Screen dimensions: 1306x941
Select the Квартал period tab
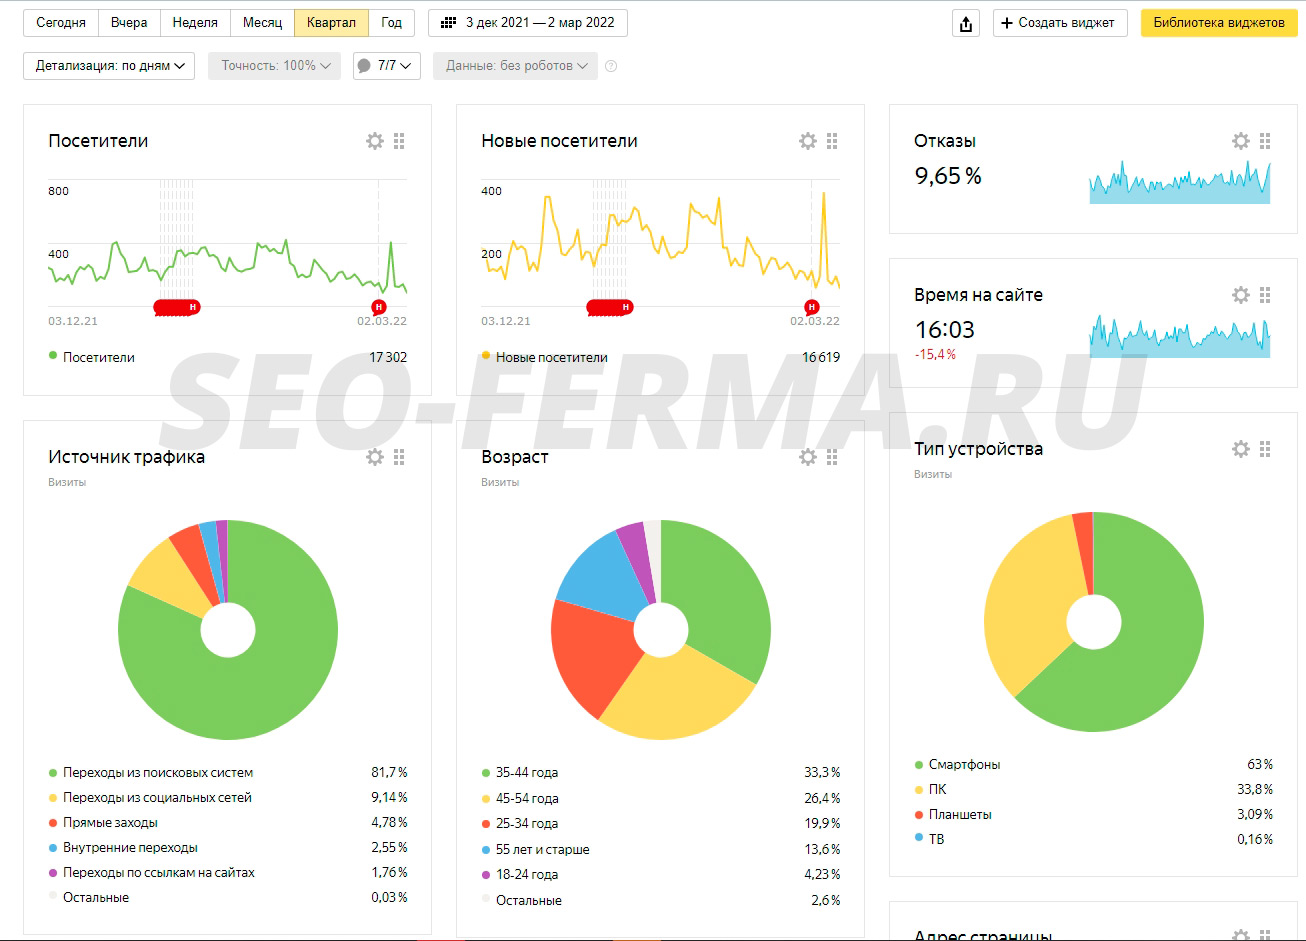332,22
